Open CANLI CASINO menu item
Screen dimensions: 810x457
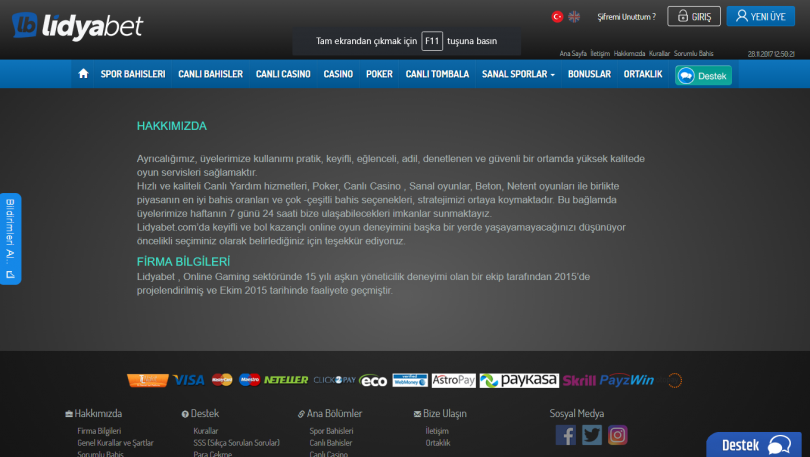[x=283, y=74]
